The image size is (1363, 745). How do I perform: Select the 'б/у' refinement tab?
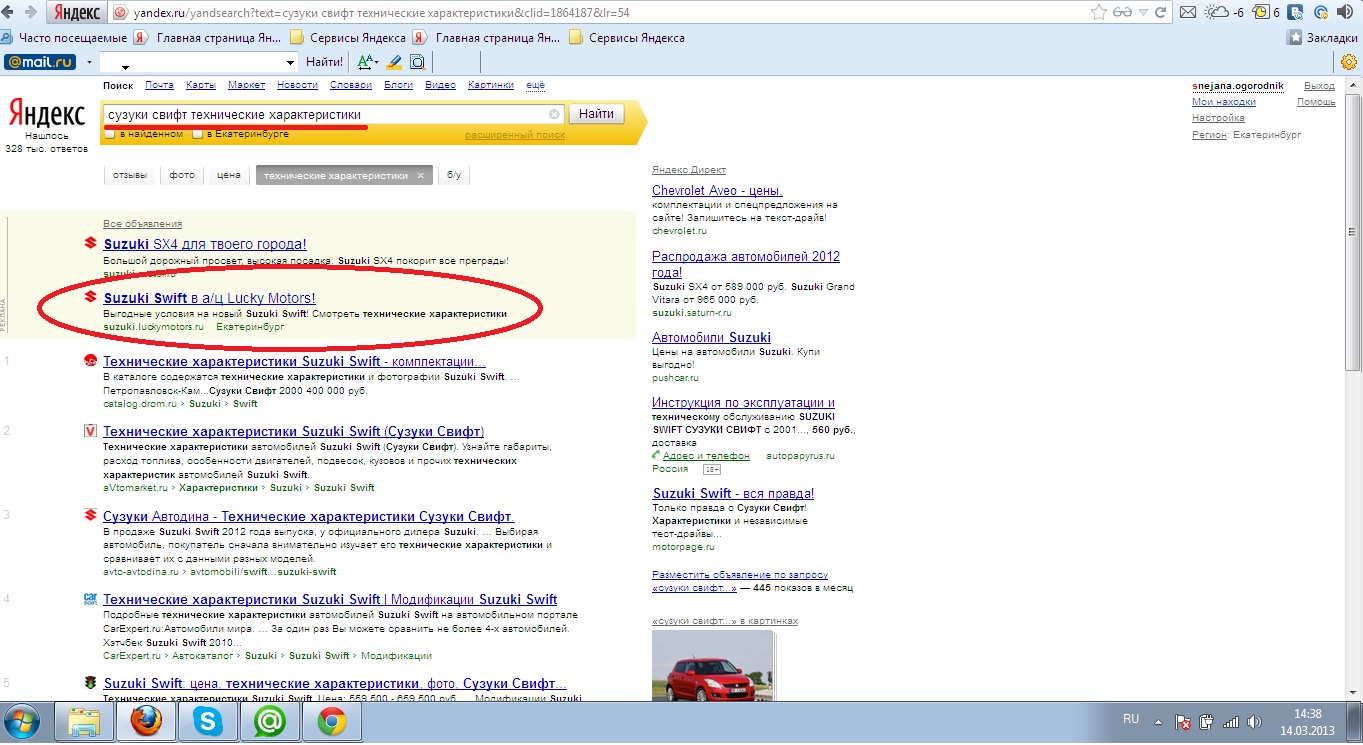point(454,175)
